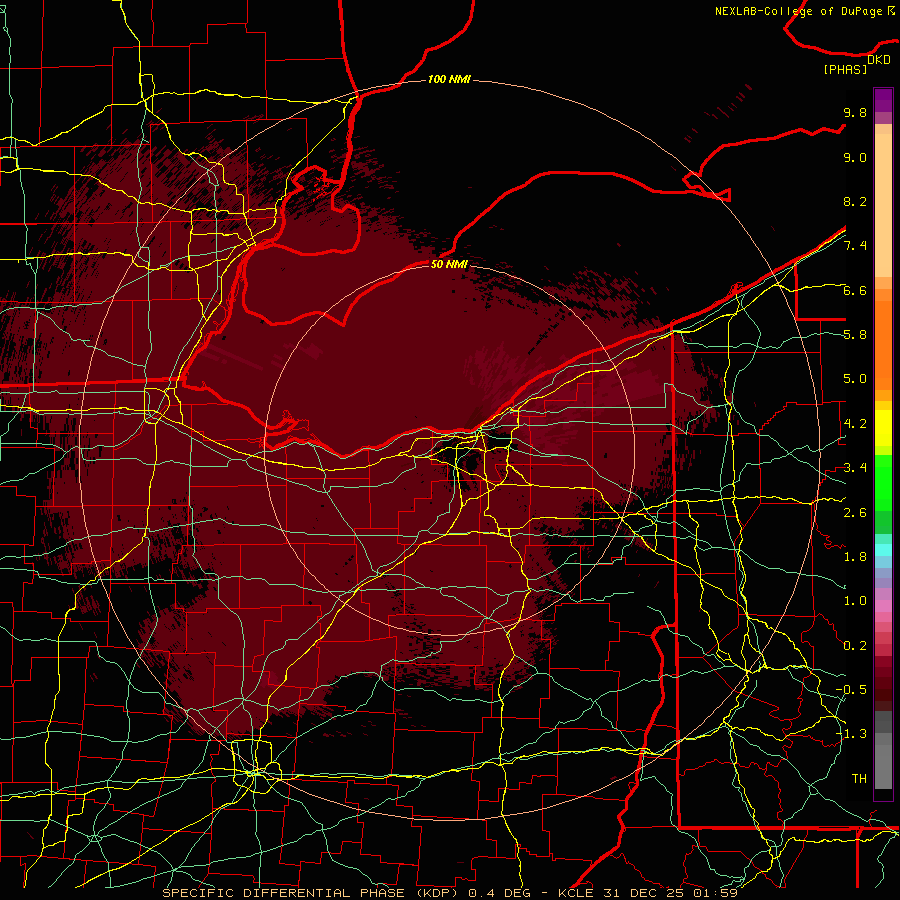Select the 5.0 scale value
Image resolution: width=900 pixels, height=900 pixels.
point(855,379)
